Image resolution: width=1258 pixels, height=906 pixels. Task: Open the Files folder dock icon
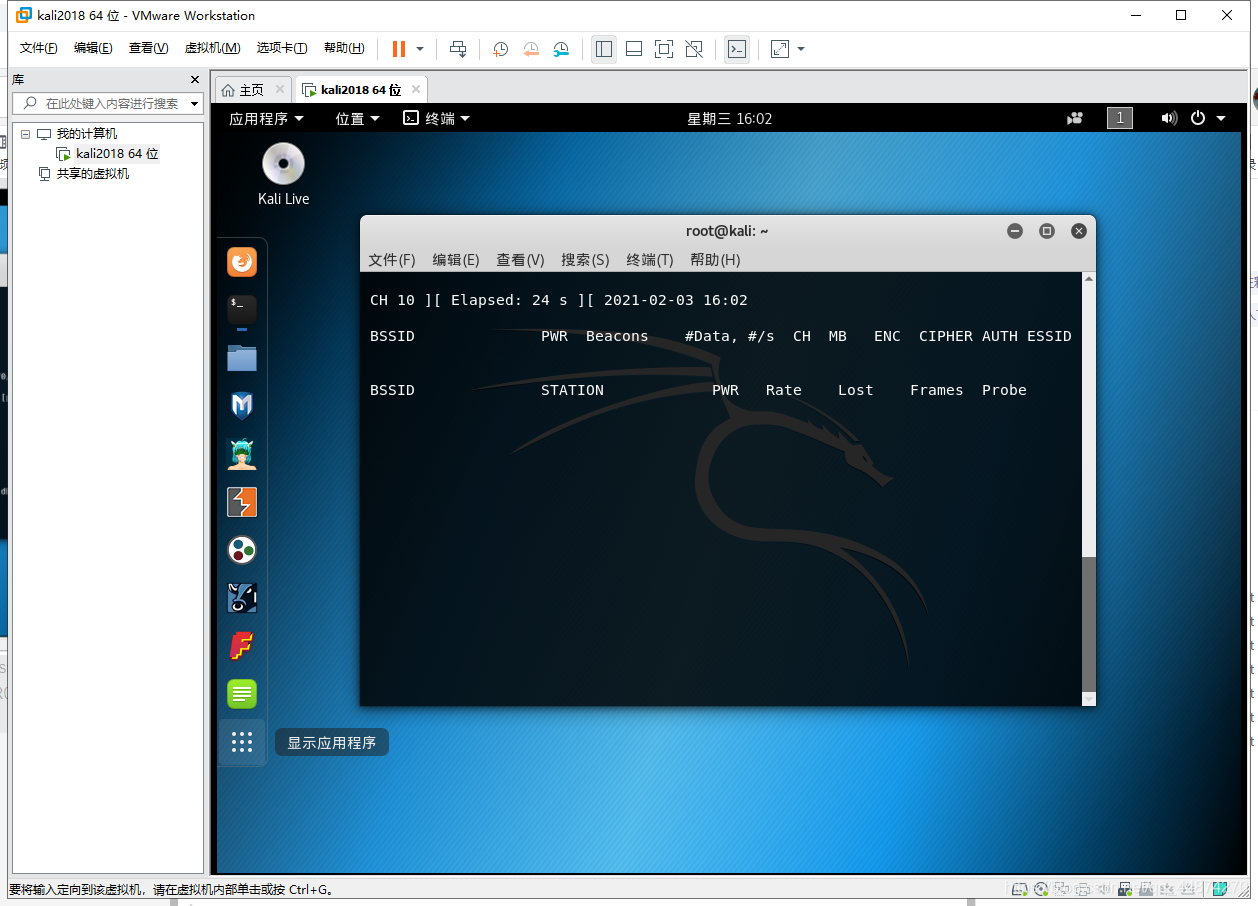point(242,358)
